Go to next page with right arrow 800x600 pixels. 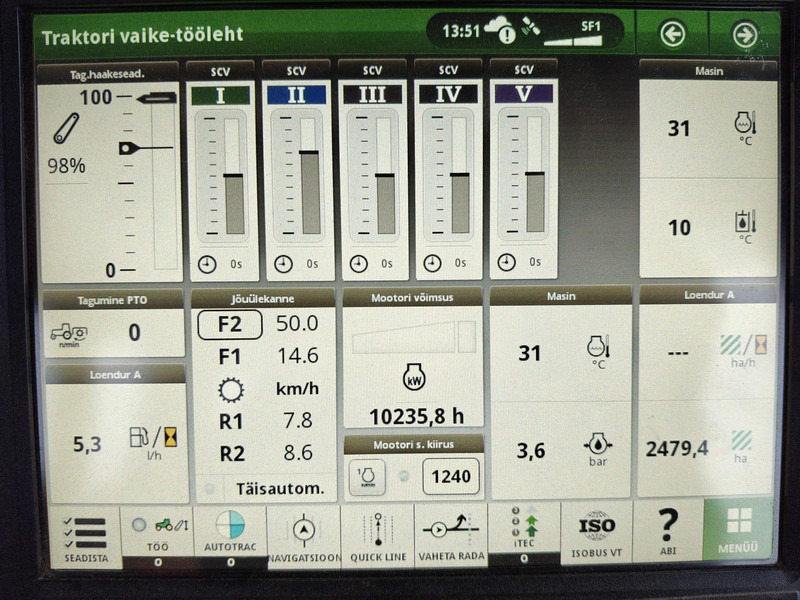click(744, 35)
